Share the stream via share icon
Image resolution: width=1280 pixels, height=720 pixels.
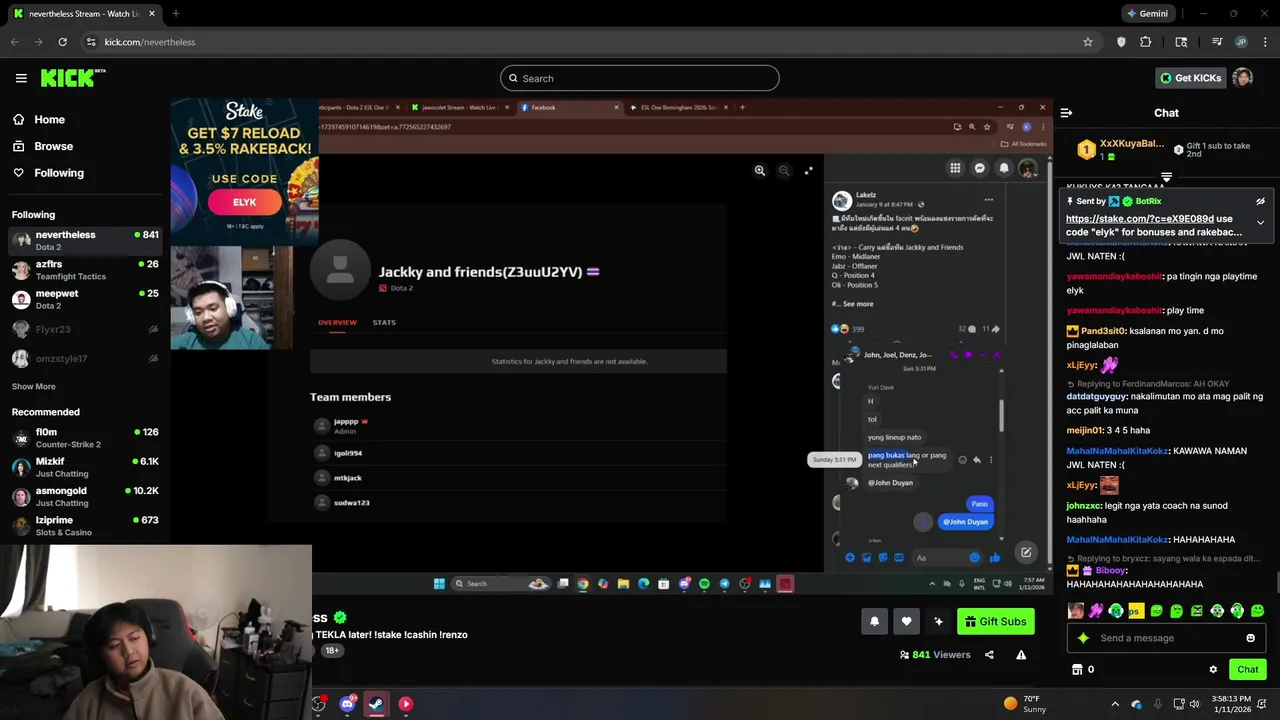pos(989,655)
